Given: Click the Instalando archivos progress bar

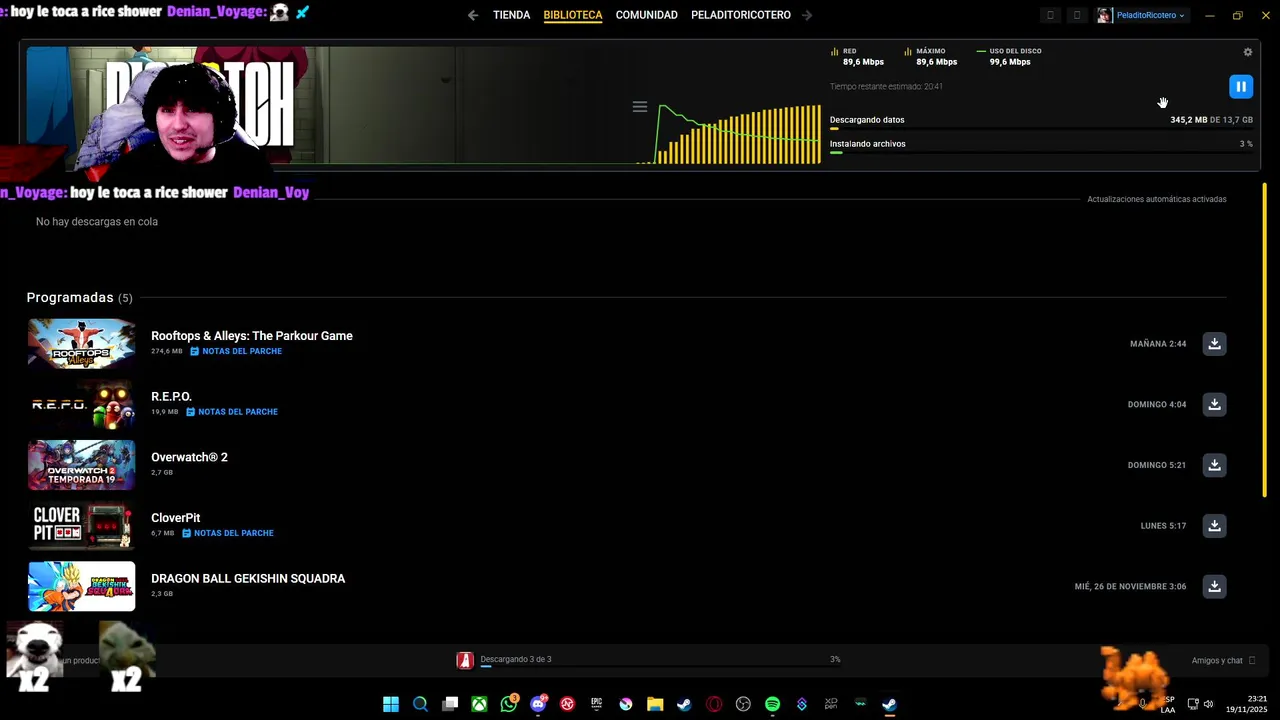Looking at the screenshot, I should point(1041,153).
